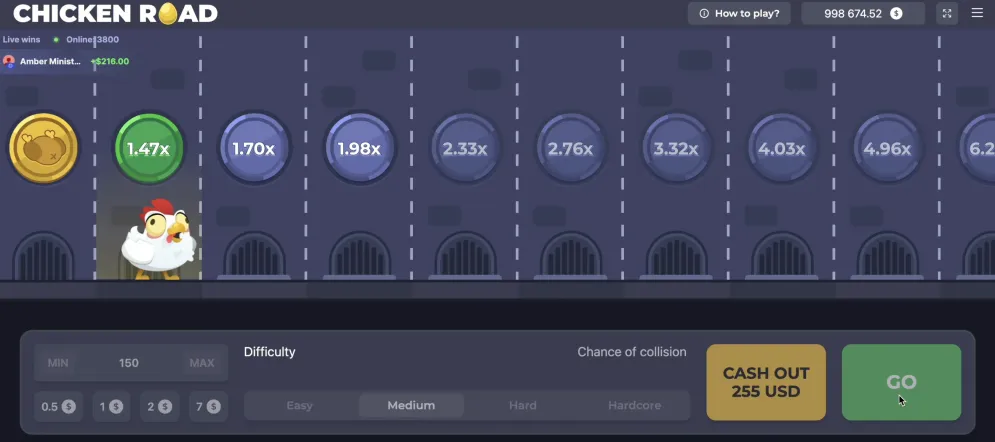Click the 4.03x multiplier coin
Screen dimensions: 995x442
click(x=782, y=148)
